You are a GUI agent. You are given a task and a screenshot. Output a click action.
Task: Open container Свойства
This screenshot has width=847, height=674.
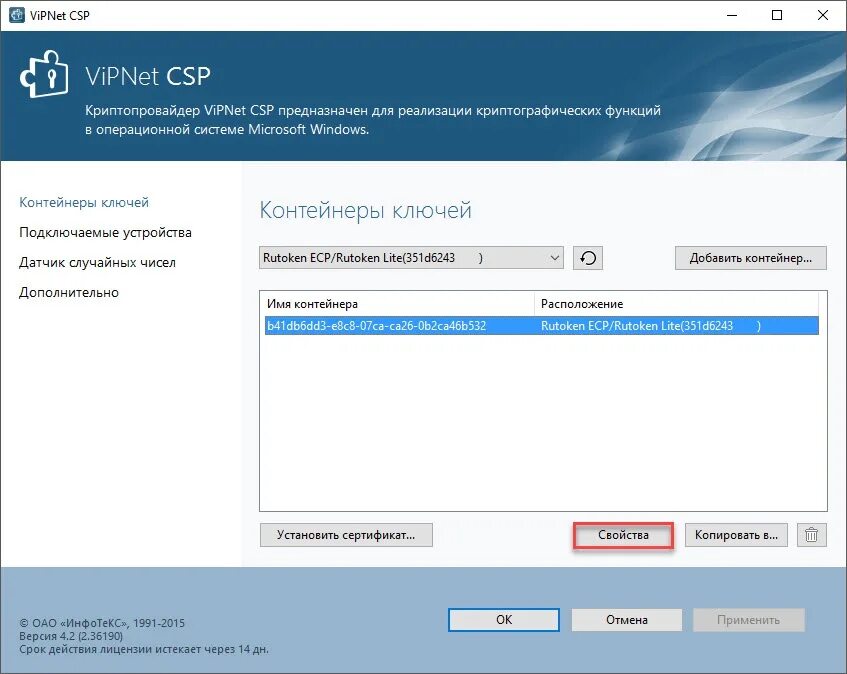(x=623, y=535)
